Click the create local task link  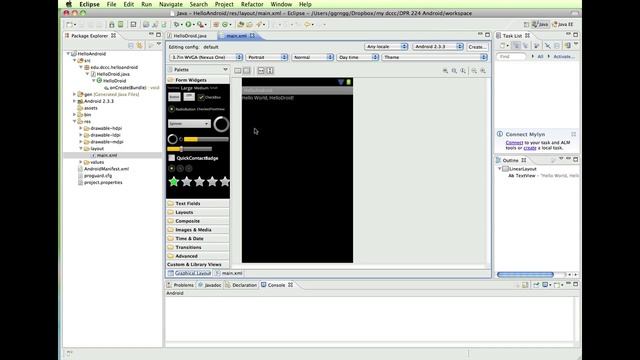[x=530, y=148]
